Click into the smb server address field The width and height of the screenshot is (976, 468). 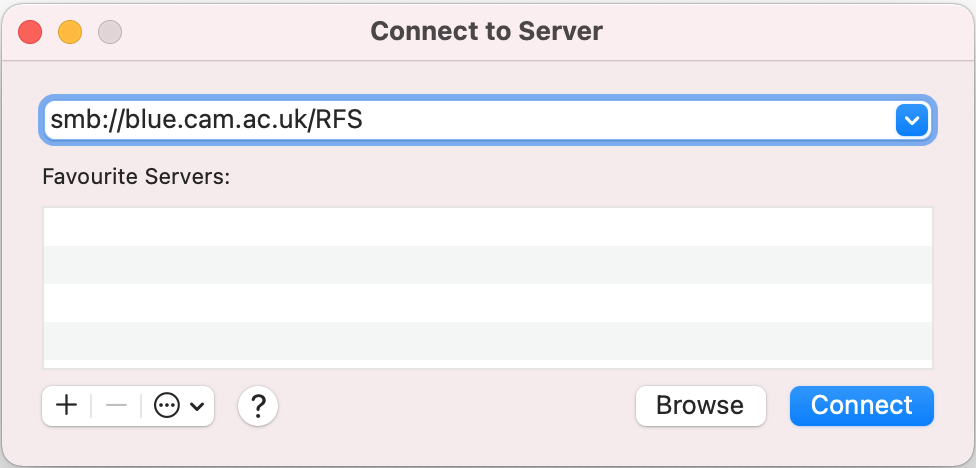[x=600, y=121]
